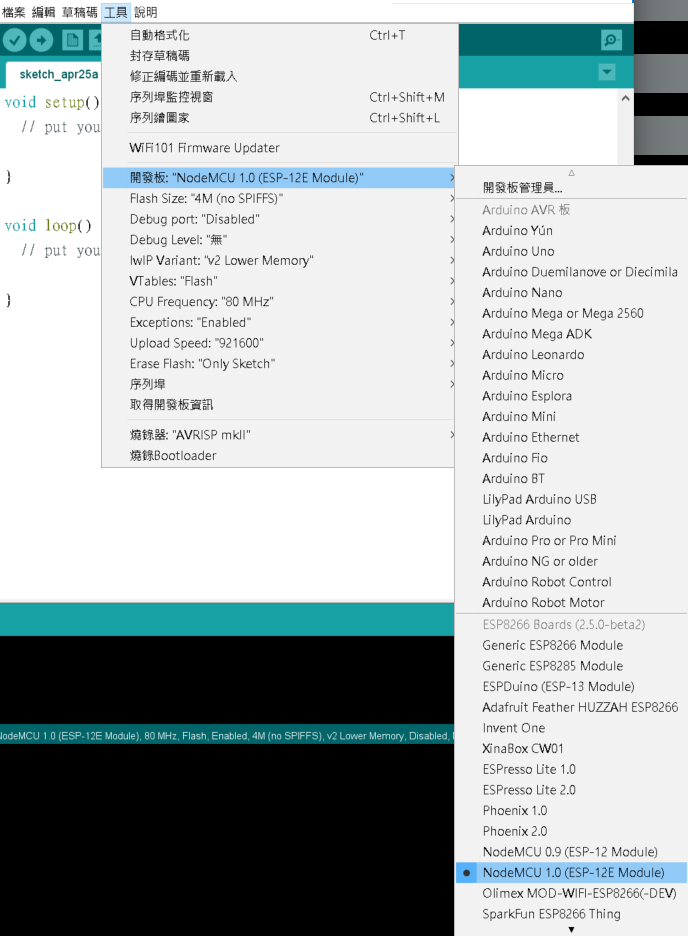Click the New sketch toolbar icon

pos(73,41)
